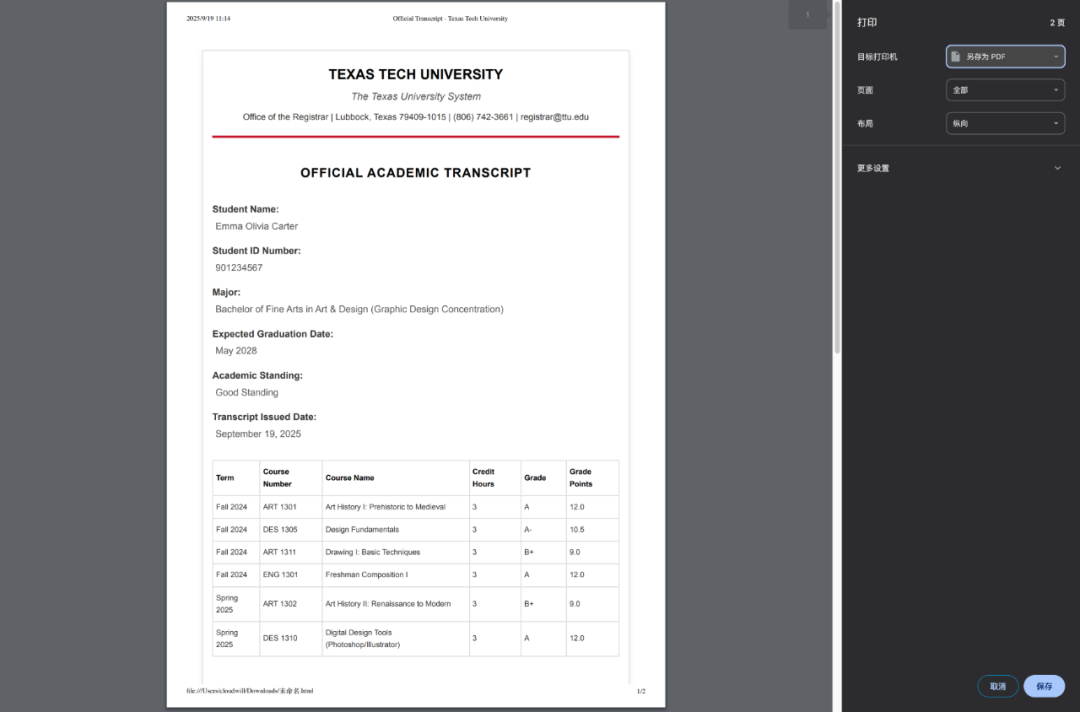Open the destination printer dropdown (另存为 PDF)

pos(1005,56)
